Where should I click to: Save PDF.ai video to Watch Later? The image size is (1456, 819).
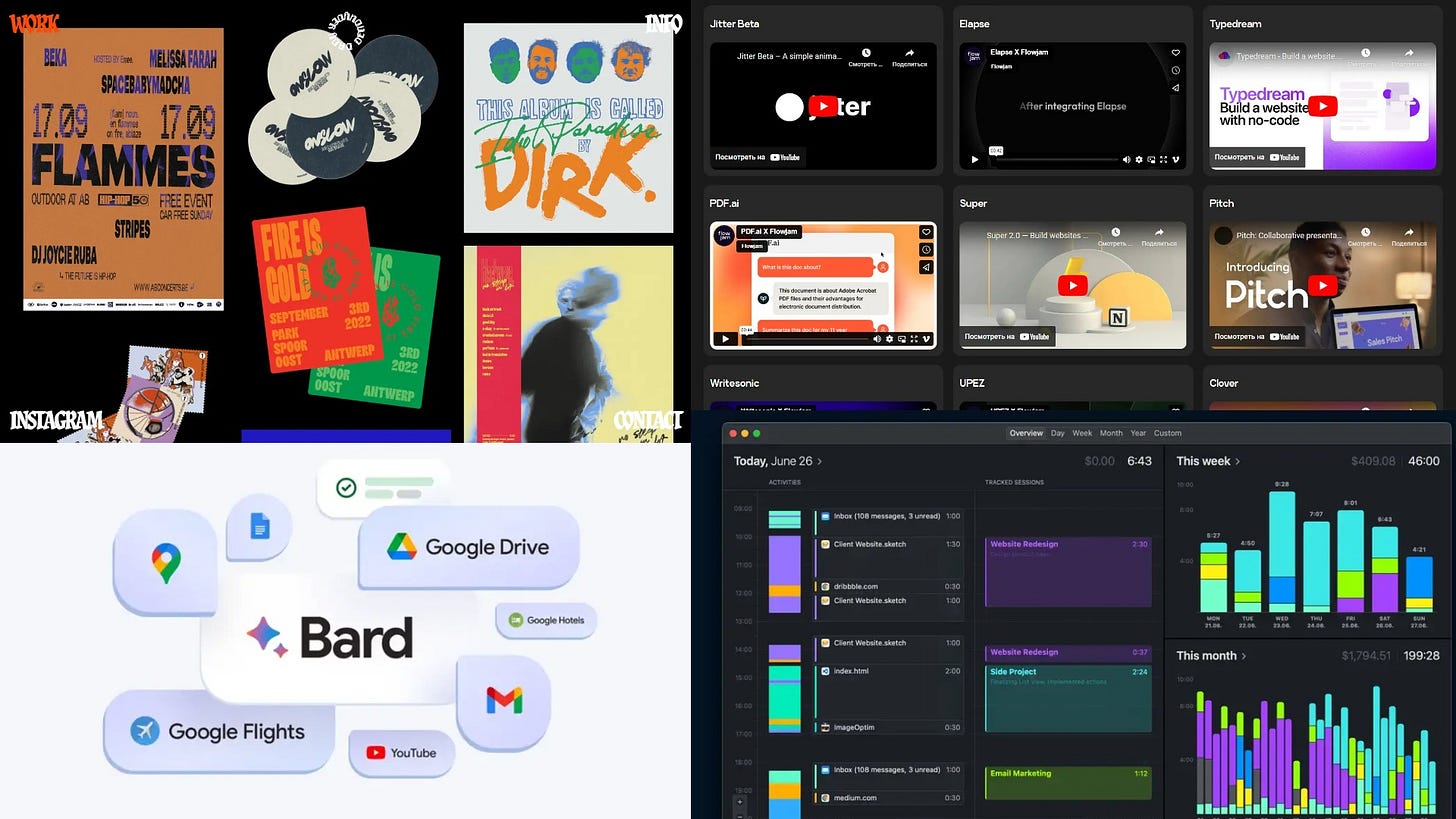[926, 250]
